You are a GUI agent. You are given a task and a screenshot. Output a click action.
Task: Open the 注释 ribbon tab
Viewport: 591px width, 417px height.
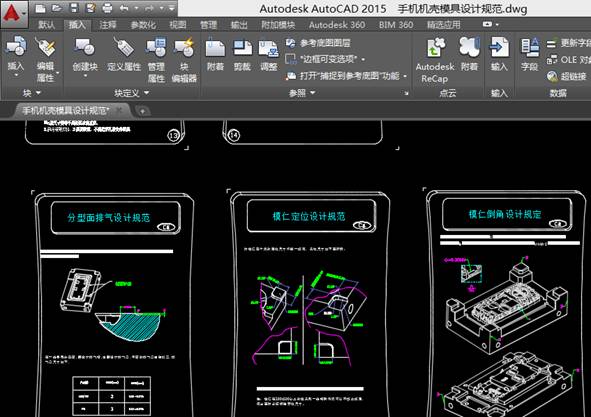(x=108, y=25)
